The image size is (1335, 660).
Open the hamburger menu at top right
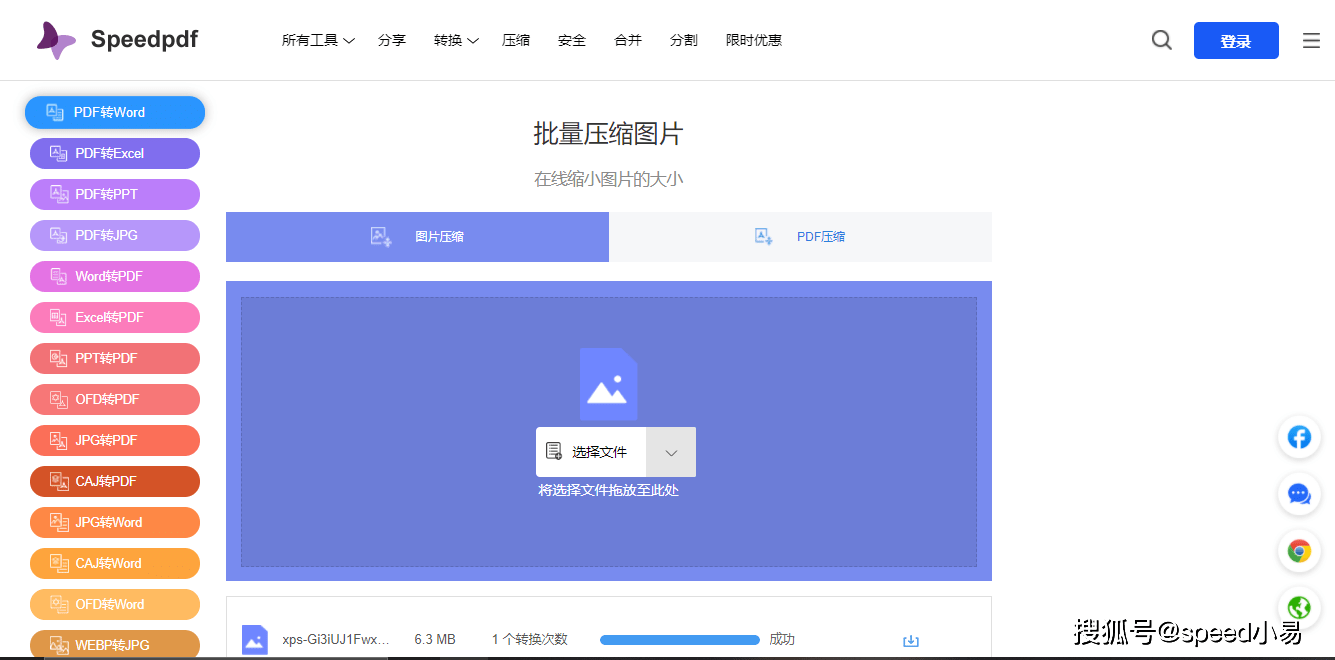click(1311, 40)
